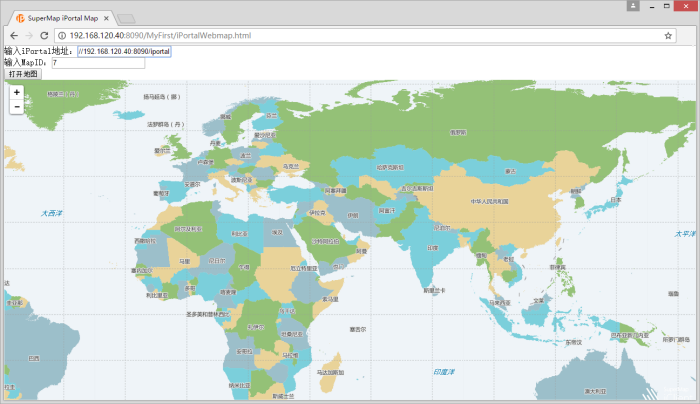Select the SuperMap iPortal Map tab

pyautogui.click(x=60, y=18)
